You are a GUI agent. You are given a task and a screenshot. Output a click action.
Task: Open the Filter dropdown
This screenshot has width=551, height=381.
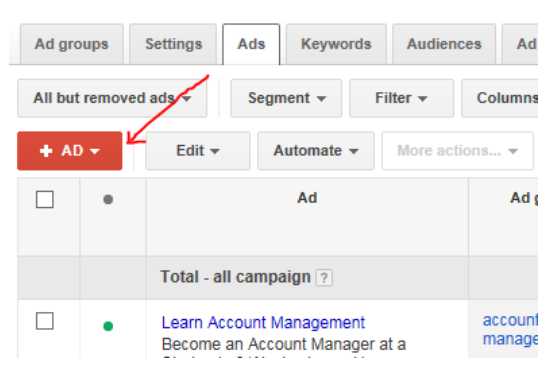coord(401,98)
